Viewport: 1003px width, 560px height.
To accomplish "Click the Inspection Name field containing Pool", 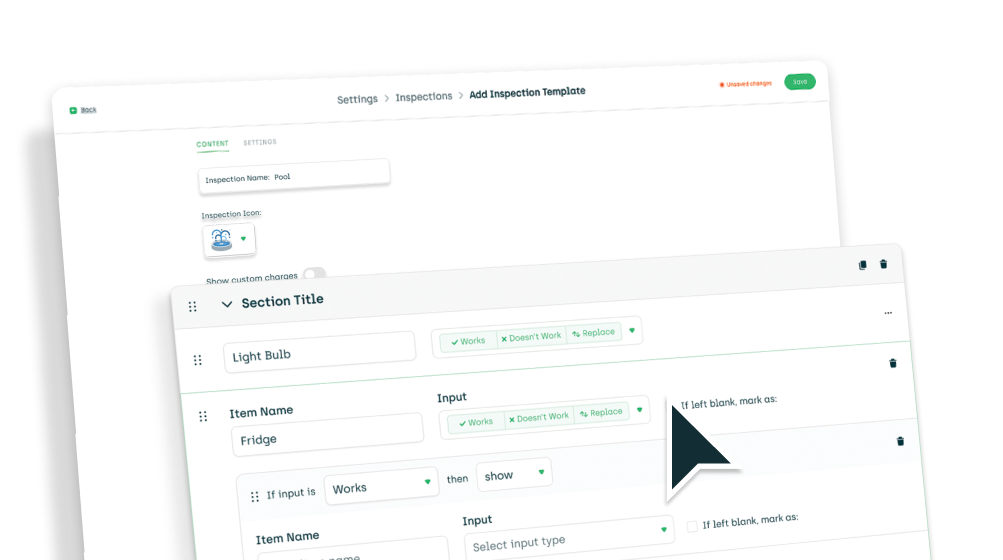I will 294,177.
